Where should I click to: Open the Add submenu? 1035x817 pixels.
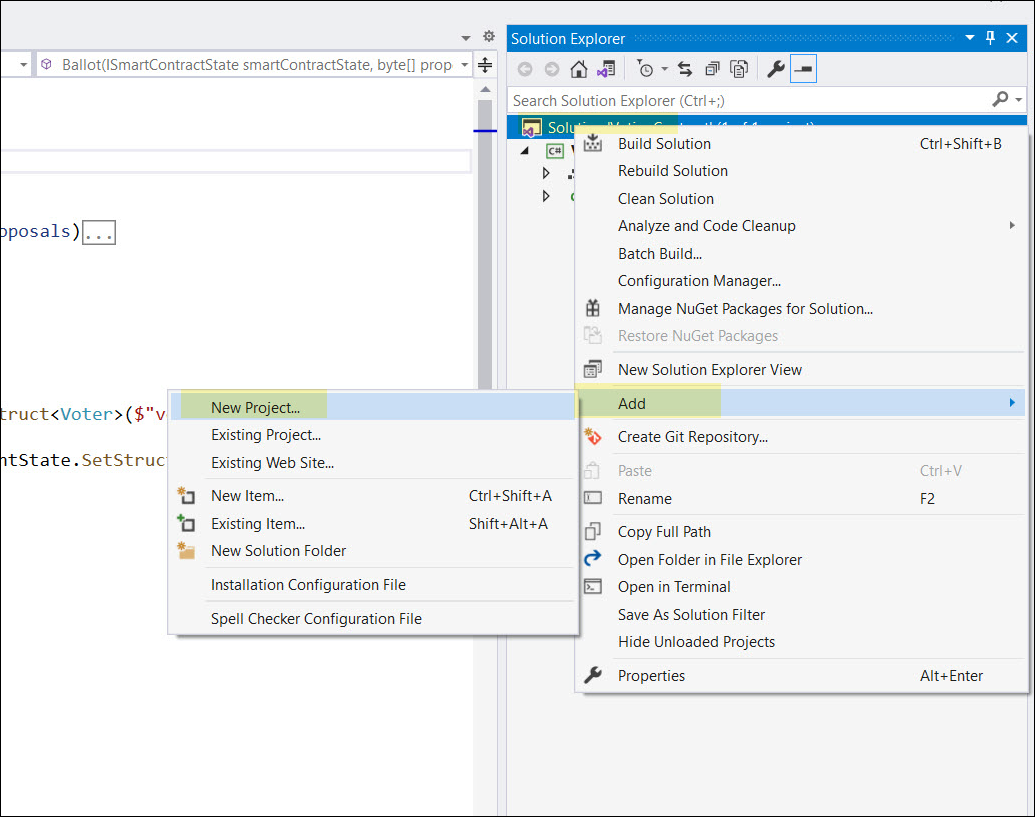click(801, 403)
